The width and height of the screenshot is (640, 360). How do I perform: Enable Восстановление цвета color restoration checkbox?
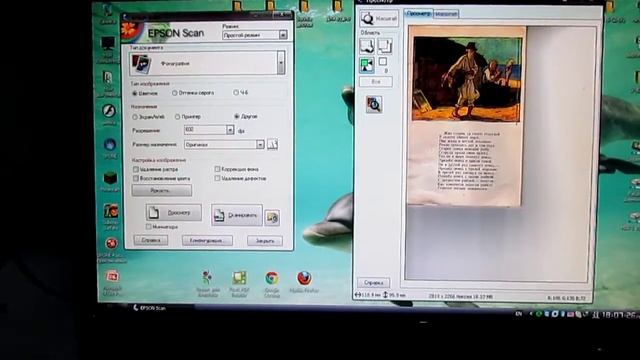point(136,178)
